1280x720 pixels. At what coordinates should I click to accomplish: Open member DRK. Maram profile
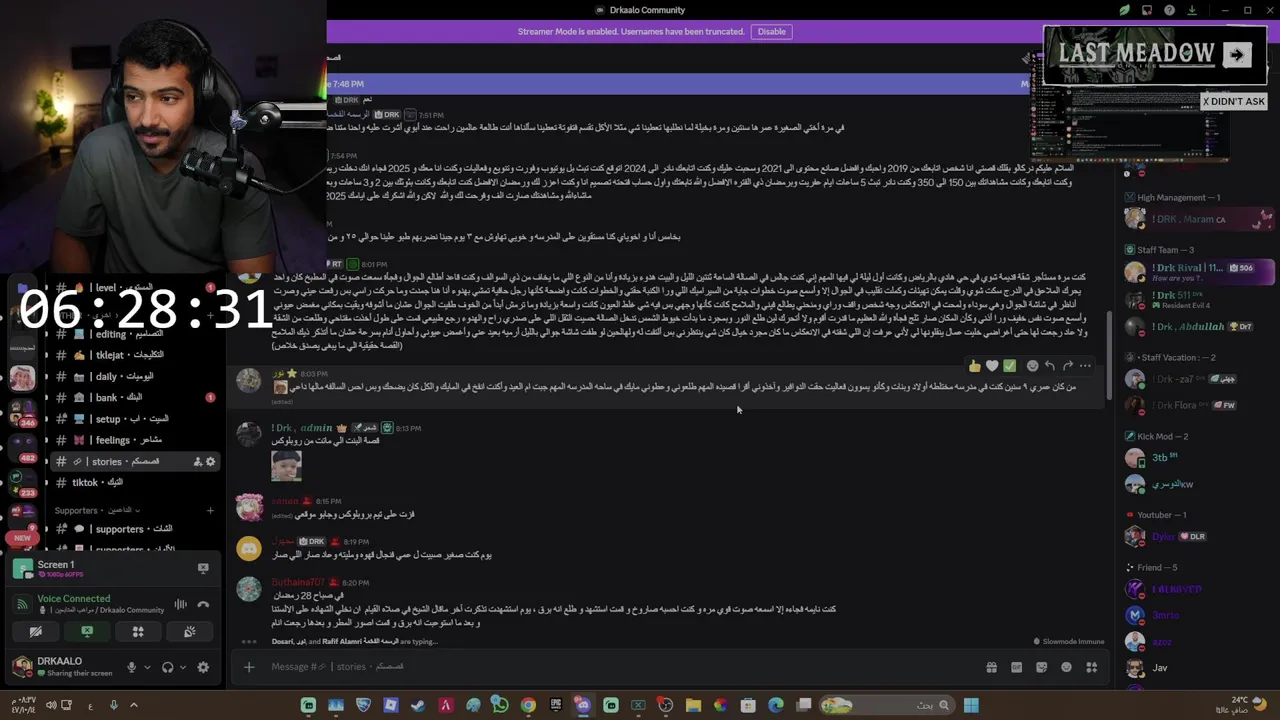tap(1199, 219)
